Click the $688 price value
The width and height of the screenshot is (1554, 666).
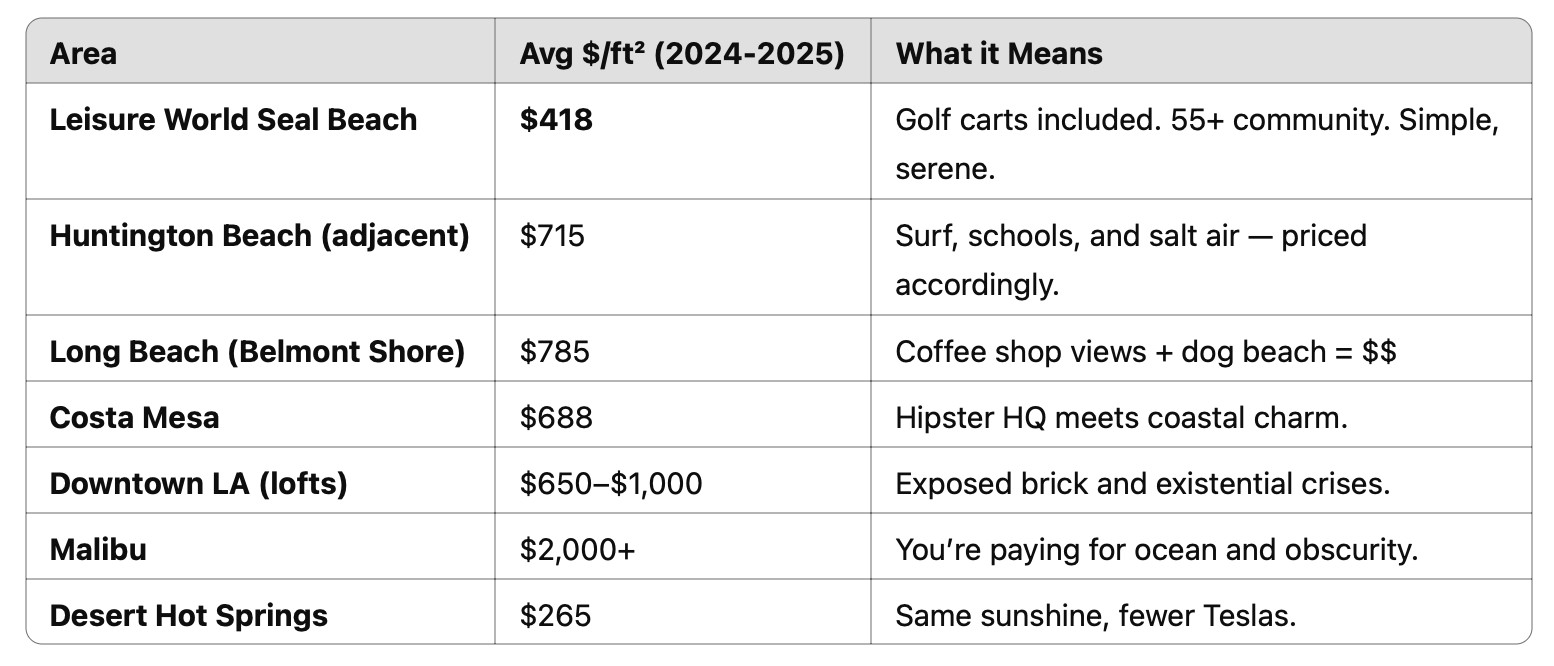(556, 417)
